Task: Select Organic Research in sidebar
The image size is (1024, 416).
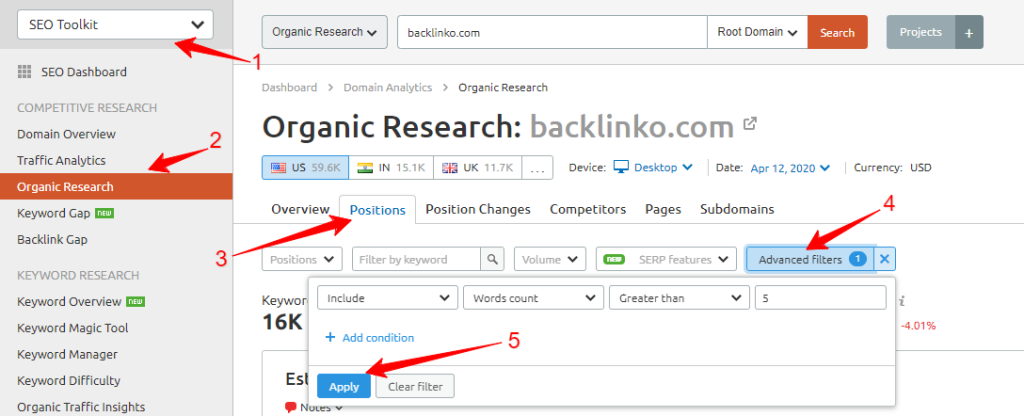Action: (x=116, y=187)
